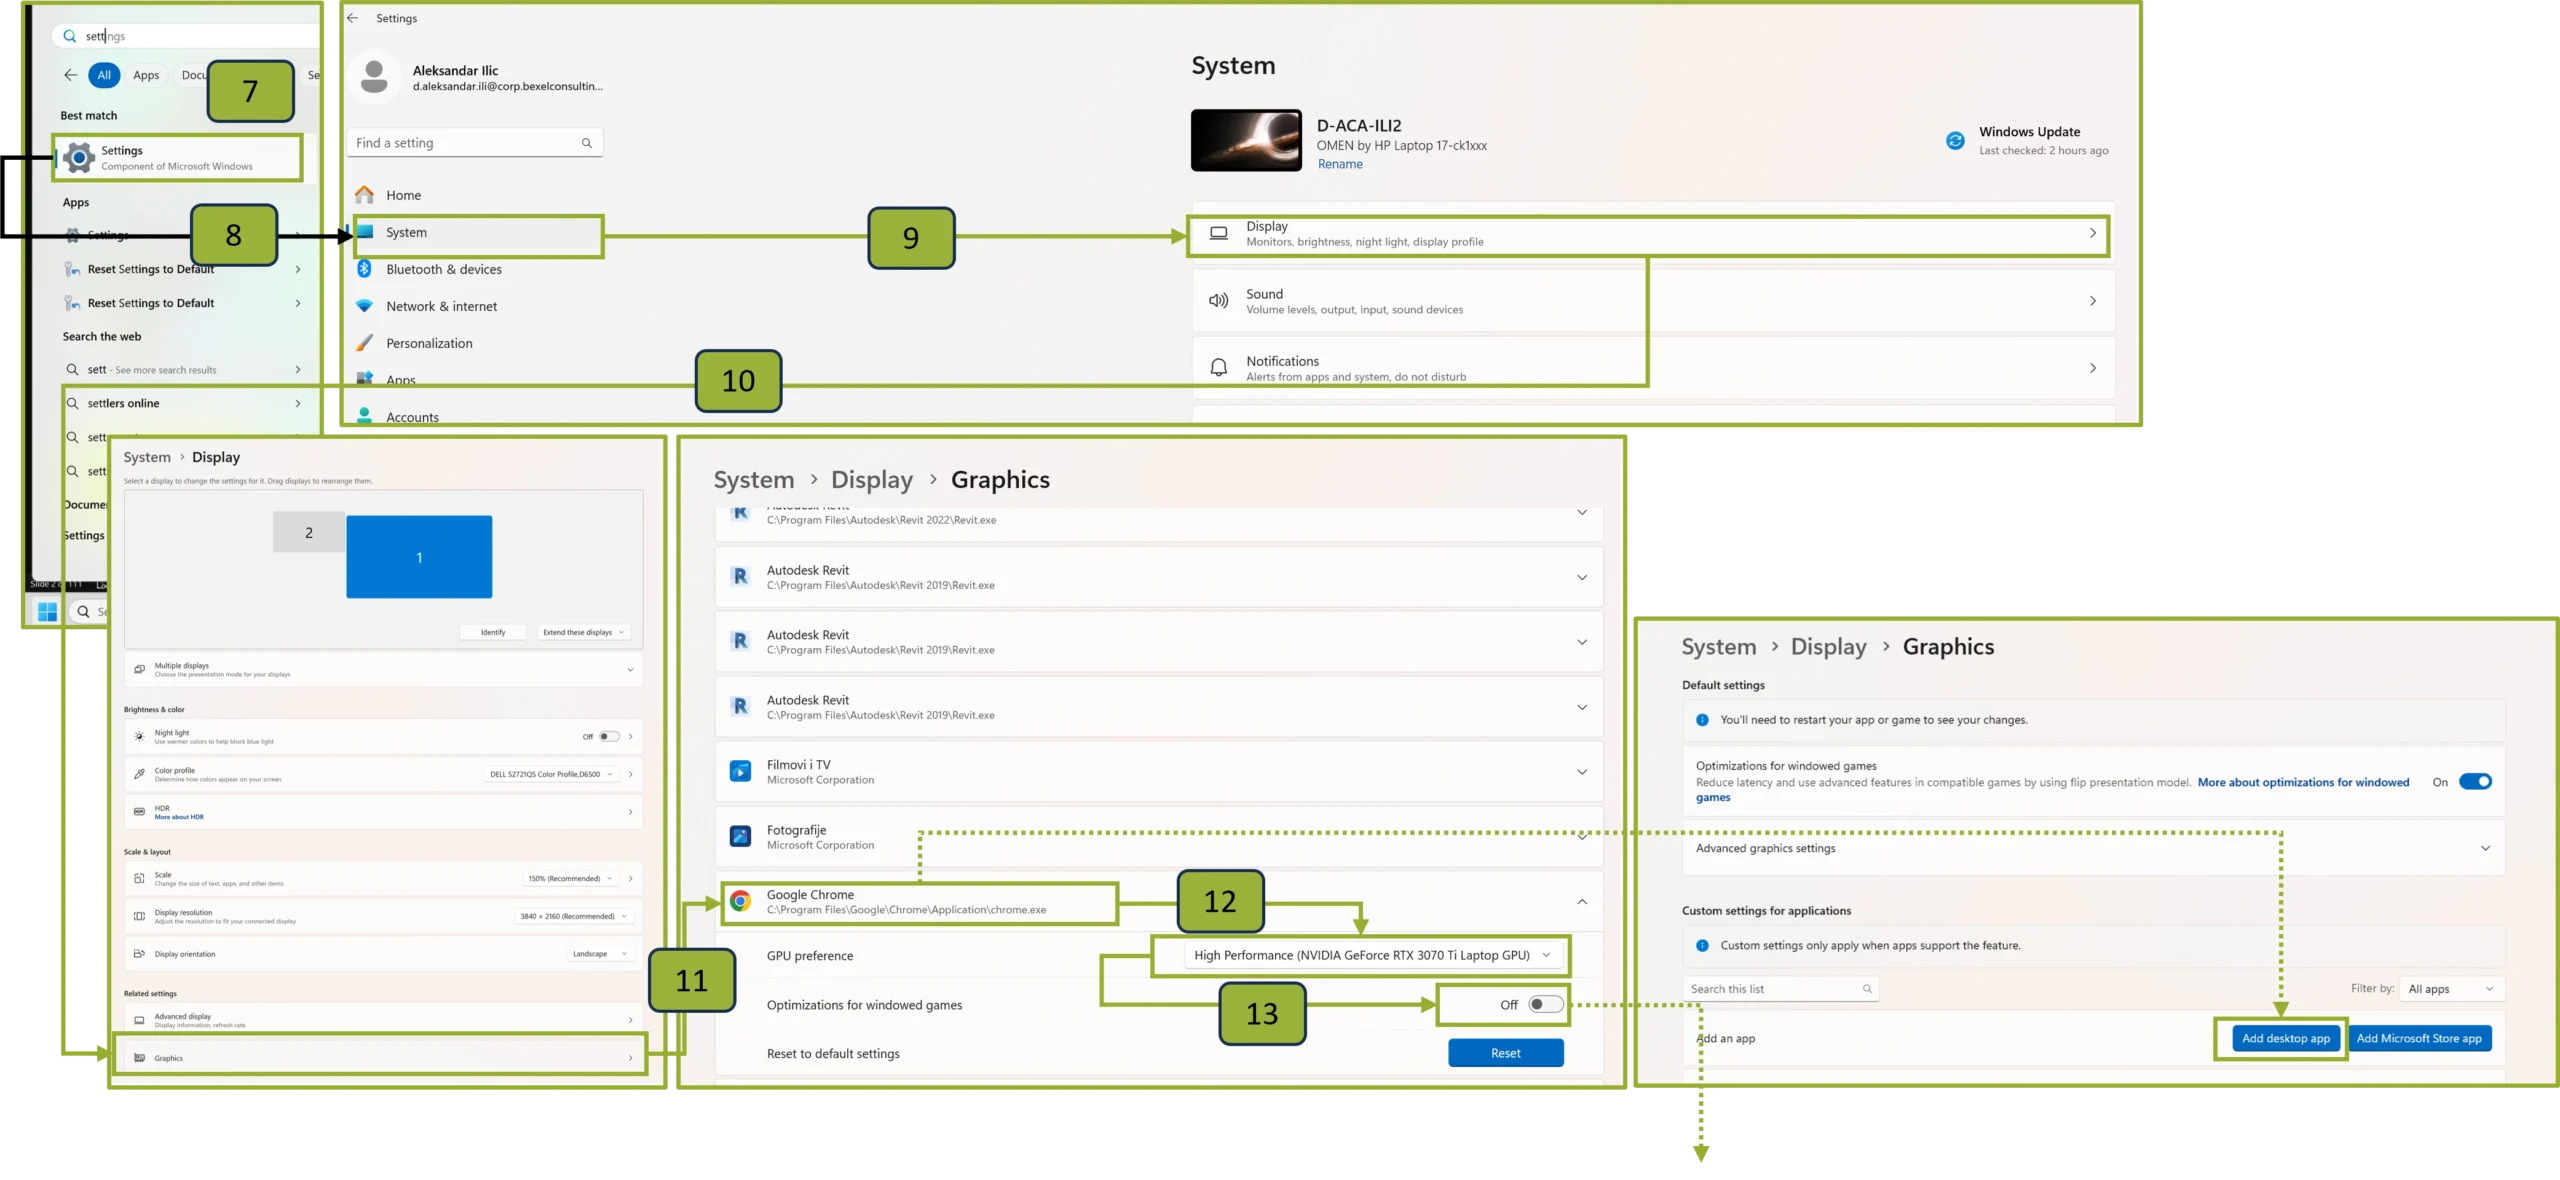This screenshot has height=1180, width=2560.
Task: Click the Add desktop app button
Action: pyautogui.click(x=2285, y=1038)
